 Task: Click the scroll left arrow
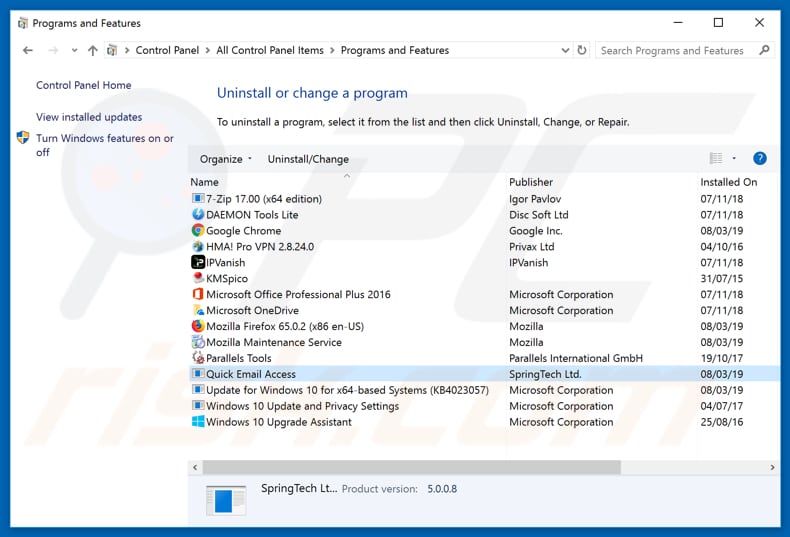(195, 467)
